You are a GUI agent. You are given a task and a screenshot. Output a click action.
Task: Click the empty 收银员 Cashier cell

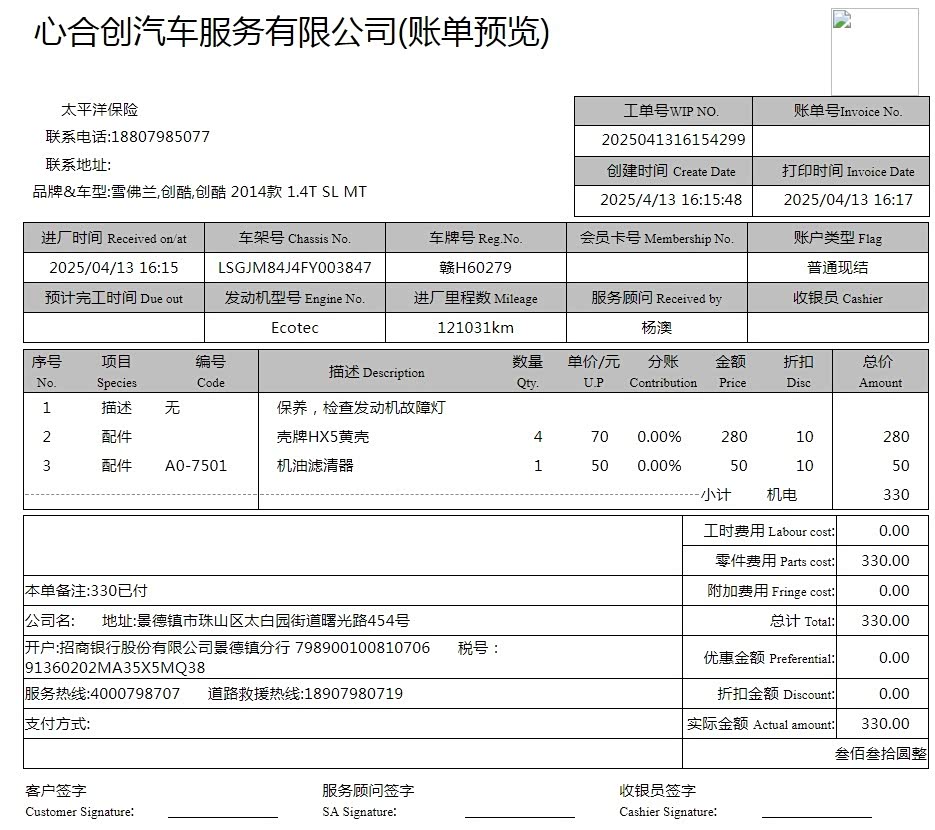click(837, 327)
